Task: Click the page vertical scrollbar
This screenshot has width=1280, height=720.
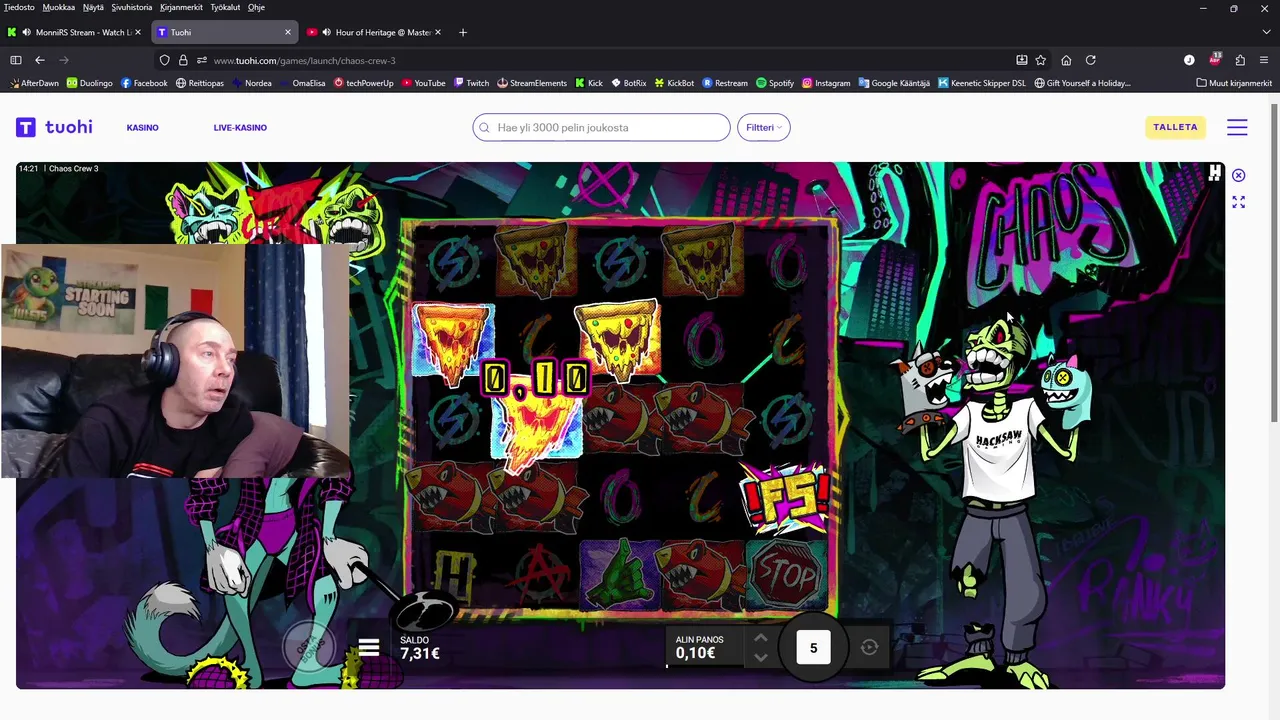Action: [1274, 262]
